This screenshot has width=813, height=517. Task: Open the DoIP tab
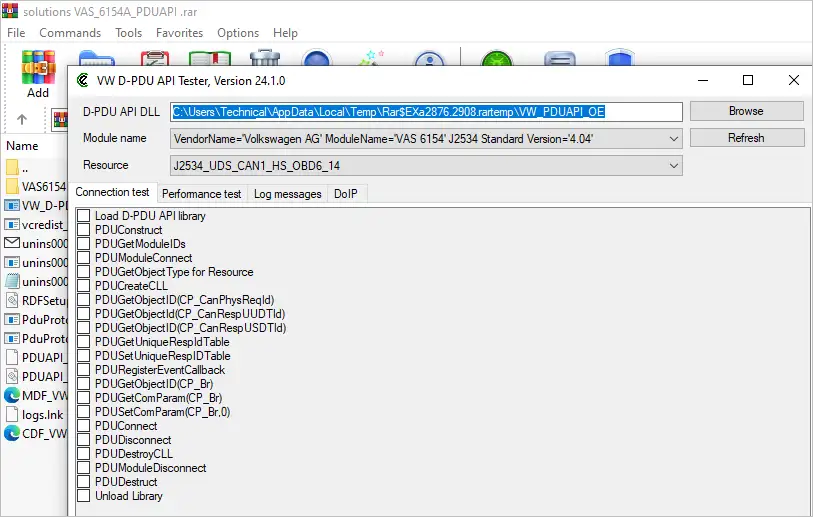[346, 194]
